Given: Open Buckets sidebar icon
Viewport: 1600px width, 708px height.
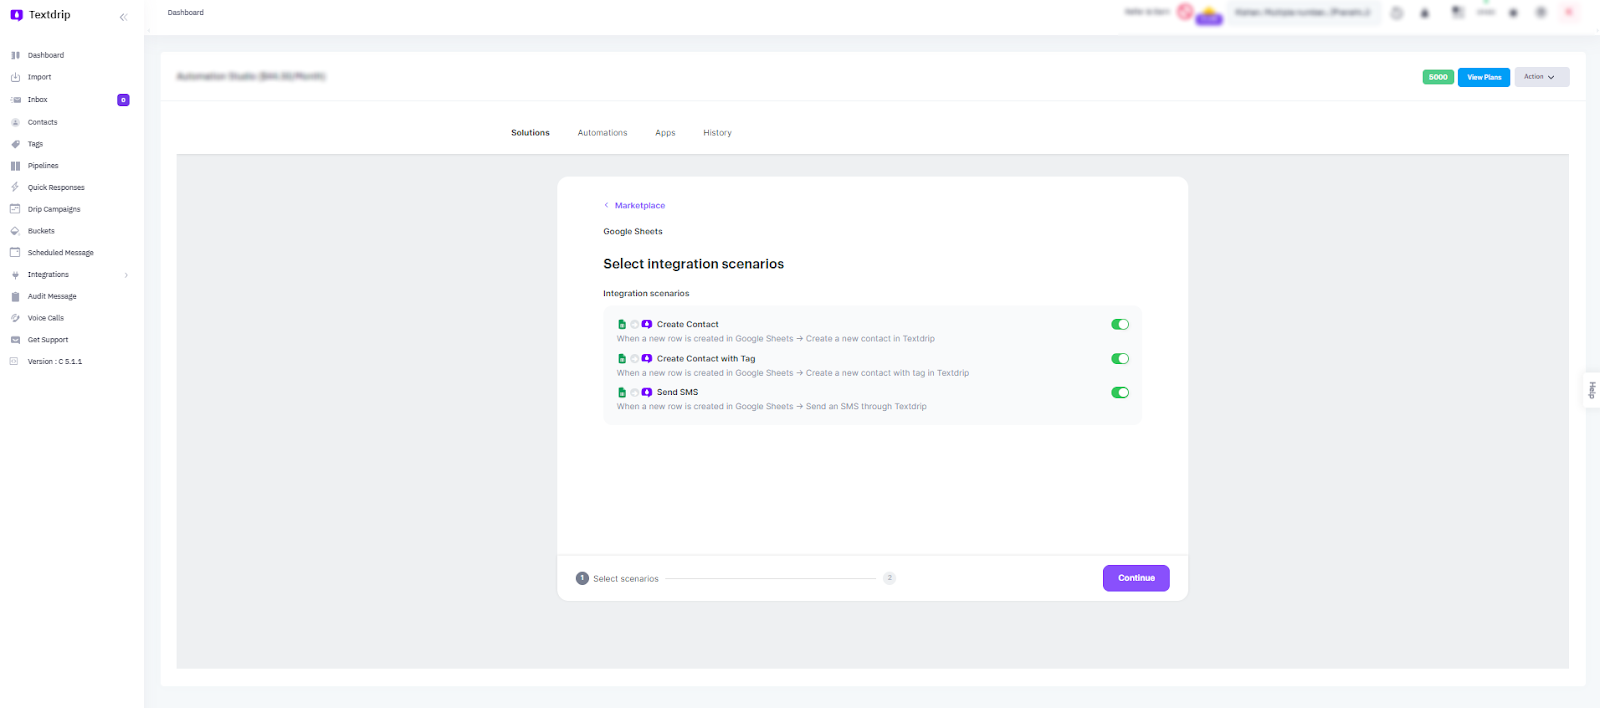Looking at the screenshot, I should (15, 231).
